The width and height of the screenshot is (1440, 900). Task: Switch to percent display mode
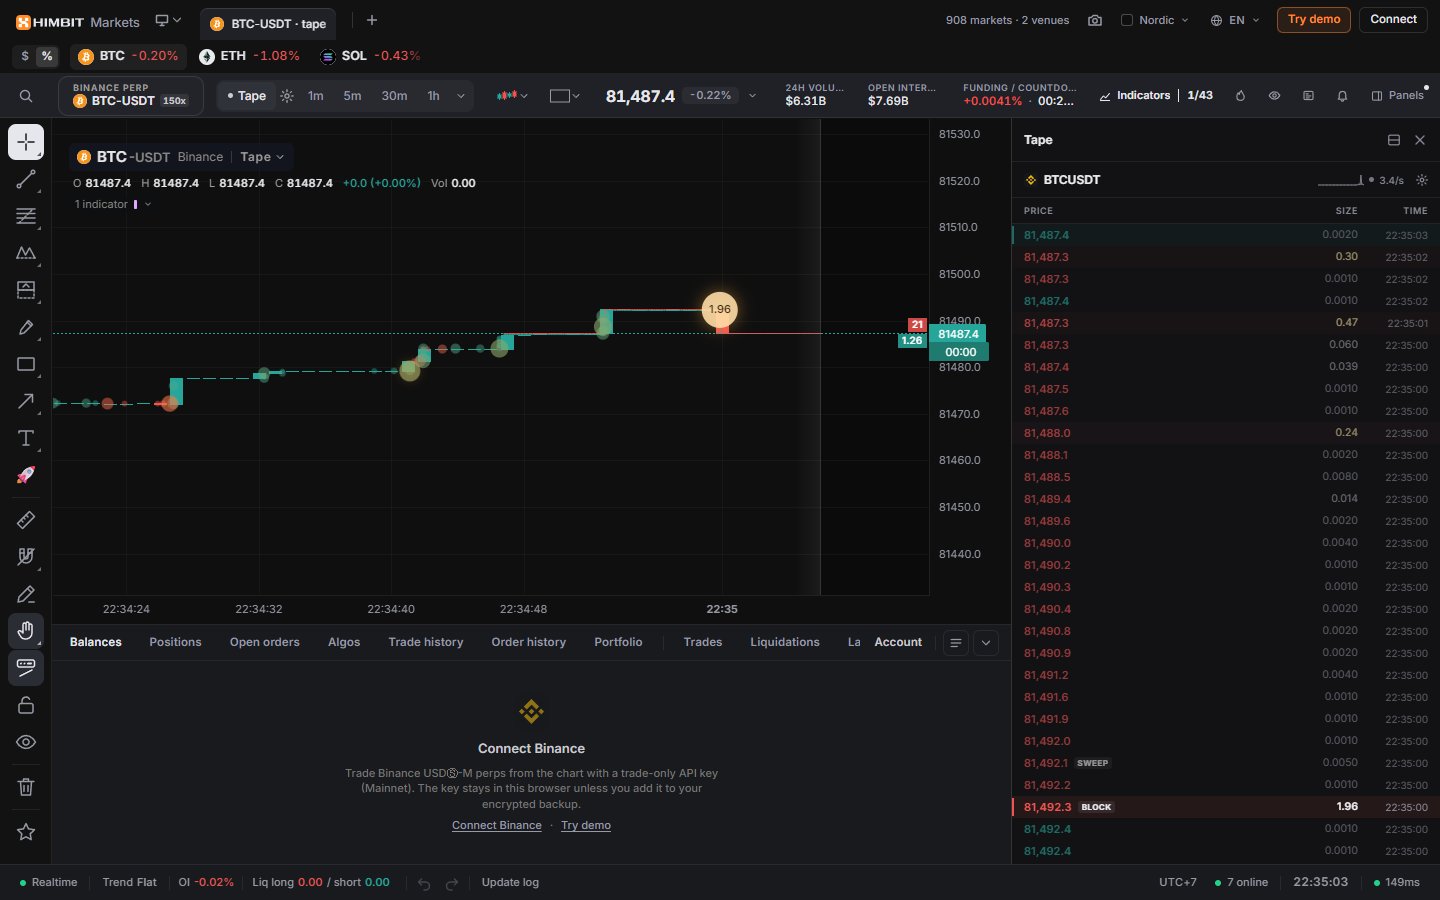point(47,56)
